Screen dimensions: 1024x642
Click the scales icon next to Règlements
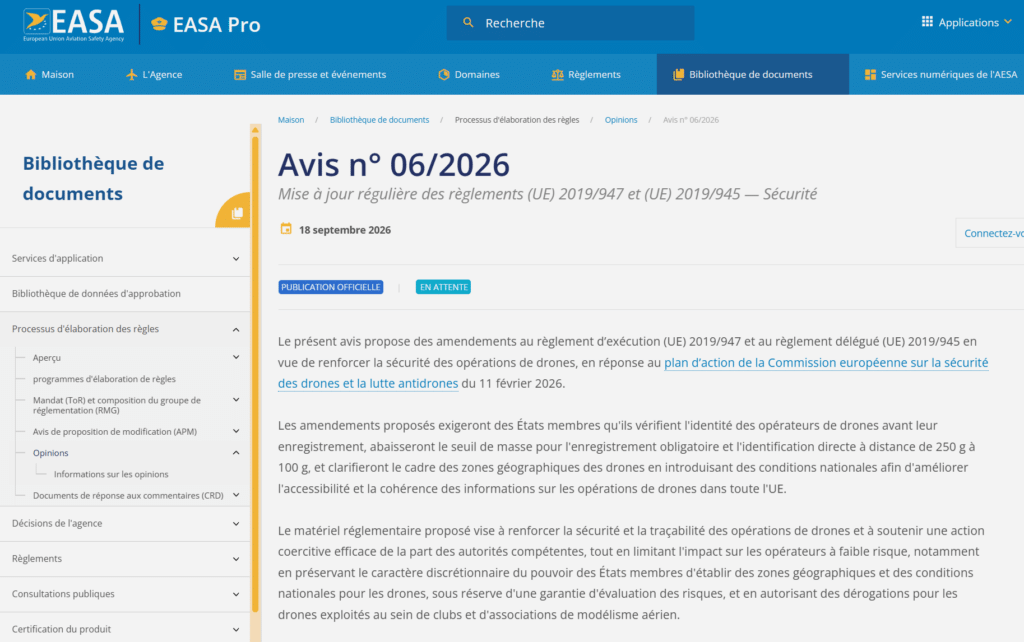click(557, 74)
